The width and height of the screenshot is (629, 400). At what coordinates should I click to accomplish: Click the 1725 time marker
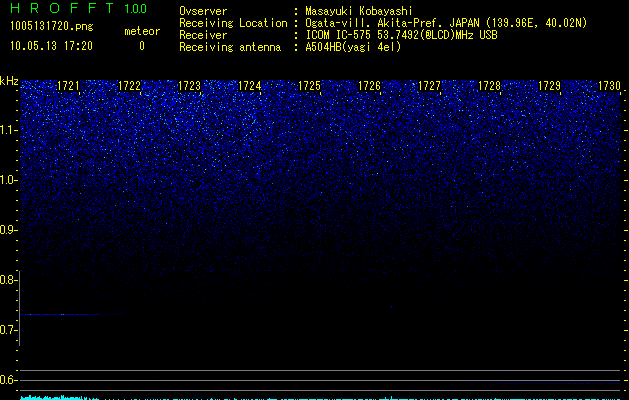coord(310,86)
